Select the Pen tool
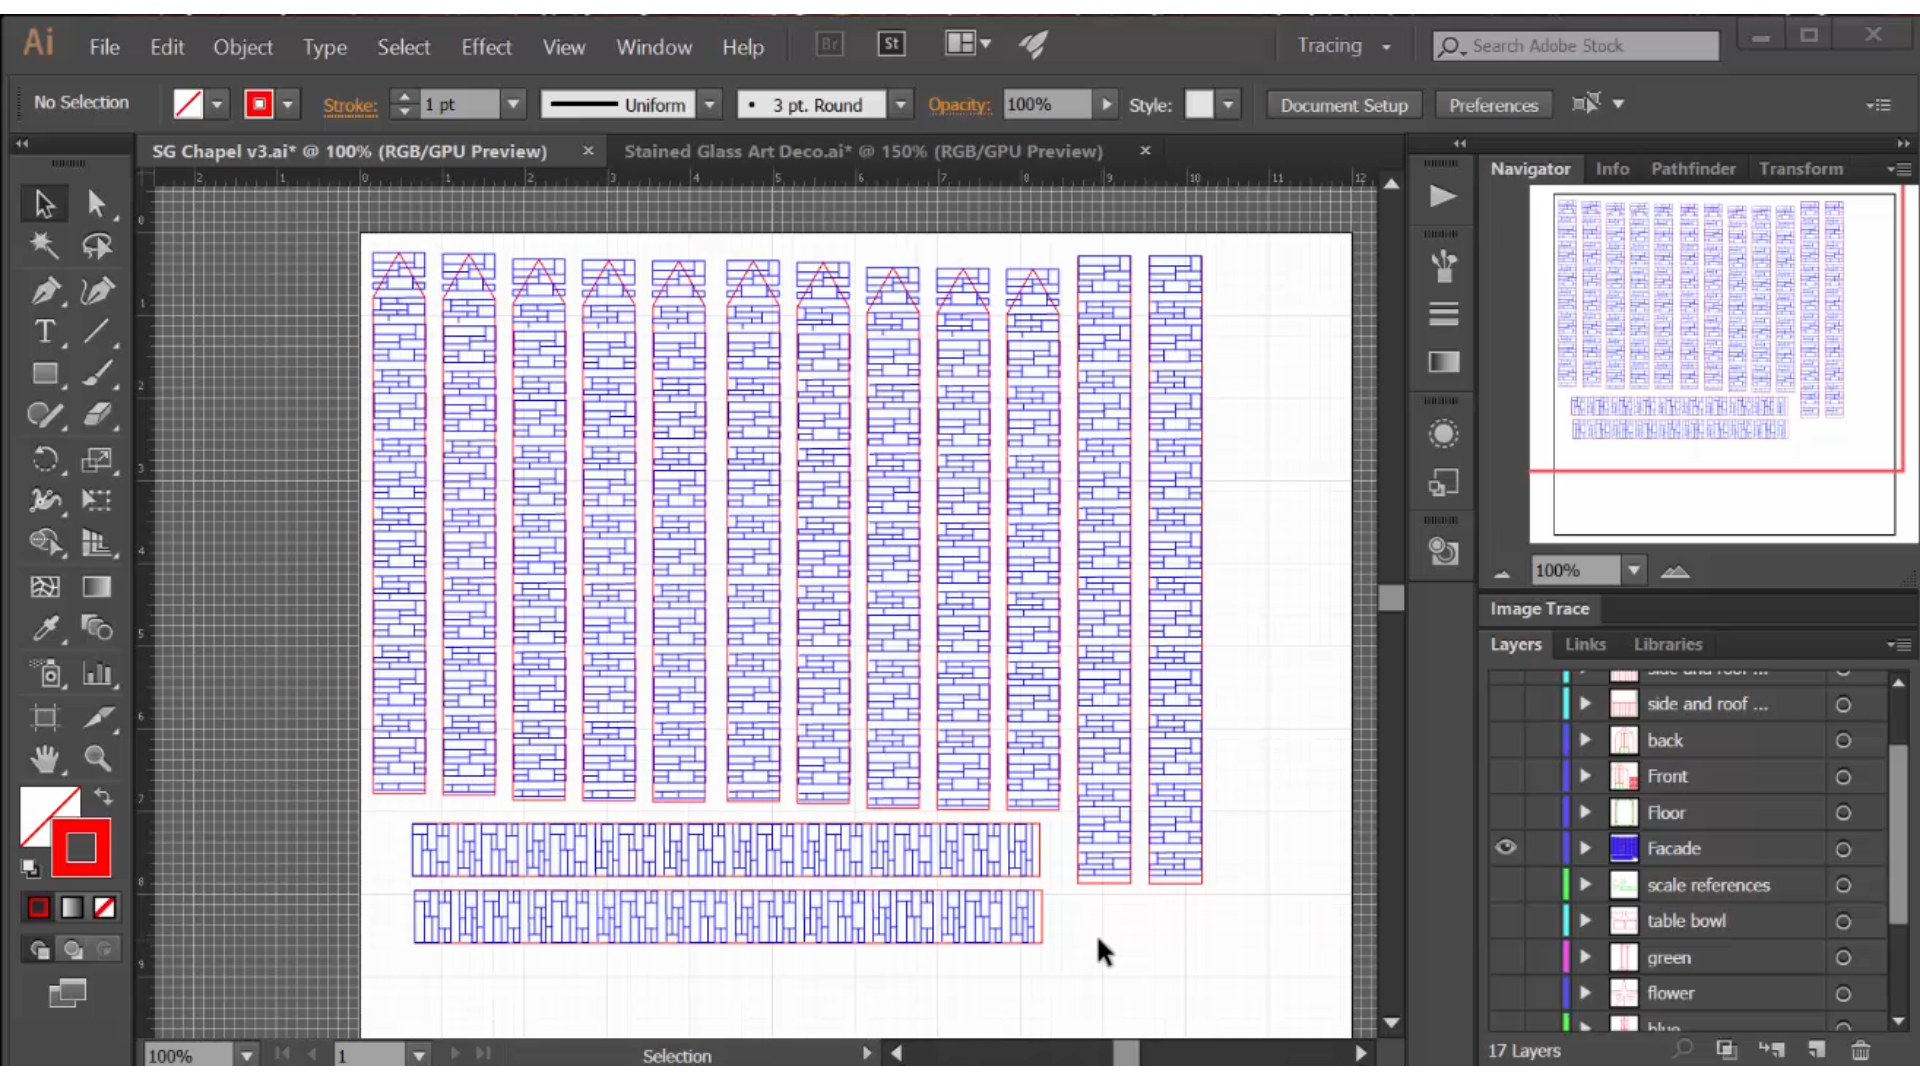This screenshot has height=1080, width=1920. (45, 291)
